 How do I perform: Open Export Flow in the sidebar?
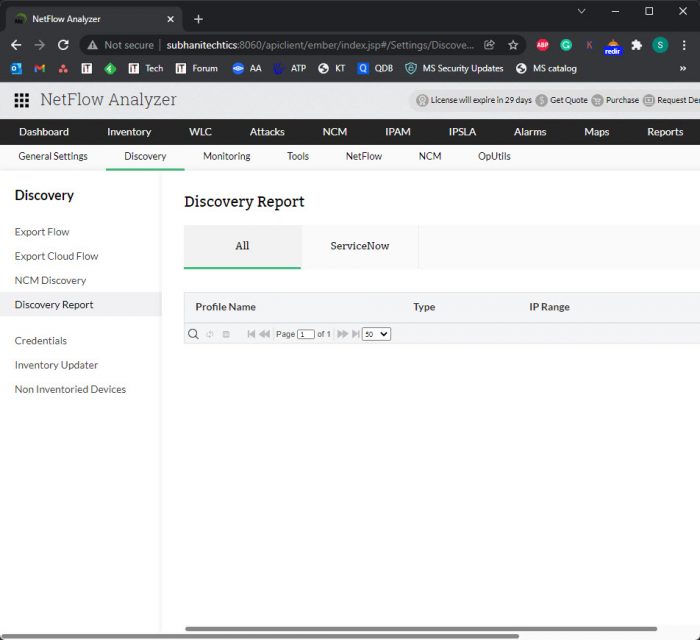[42, 232]
